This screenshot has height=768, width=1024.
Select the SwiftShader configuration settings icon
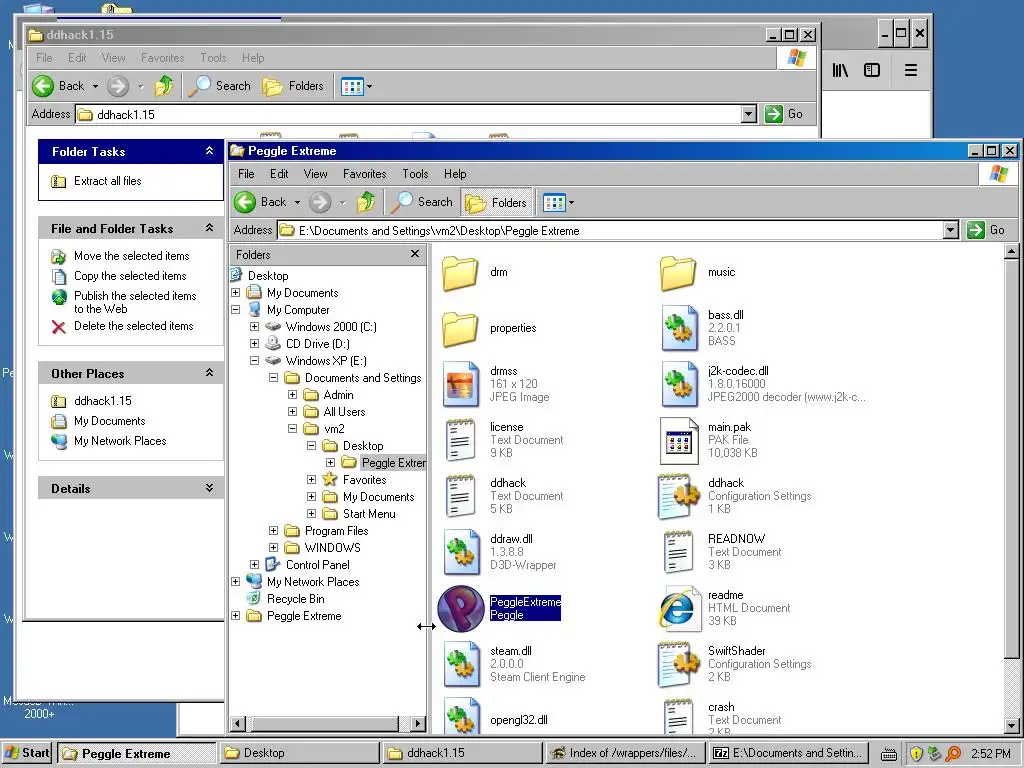[679, 664]
